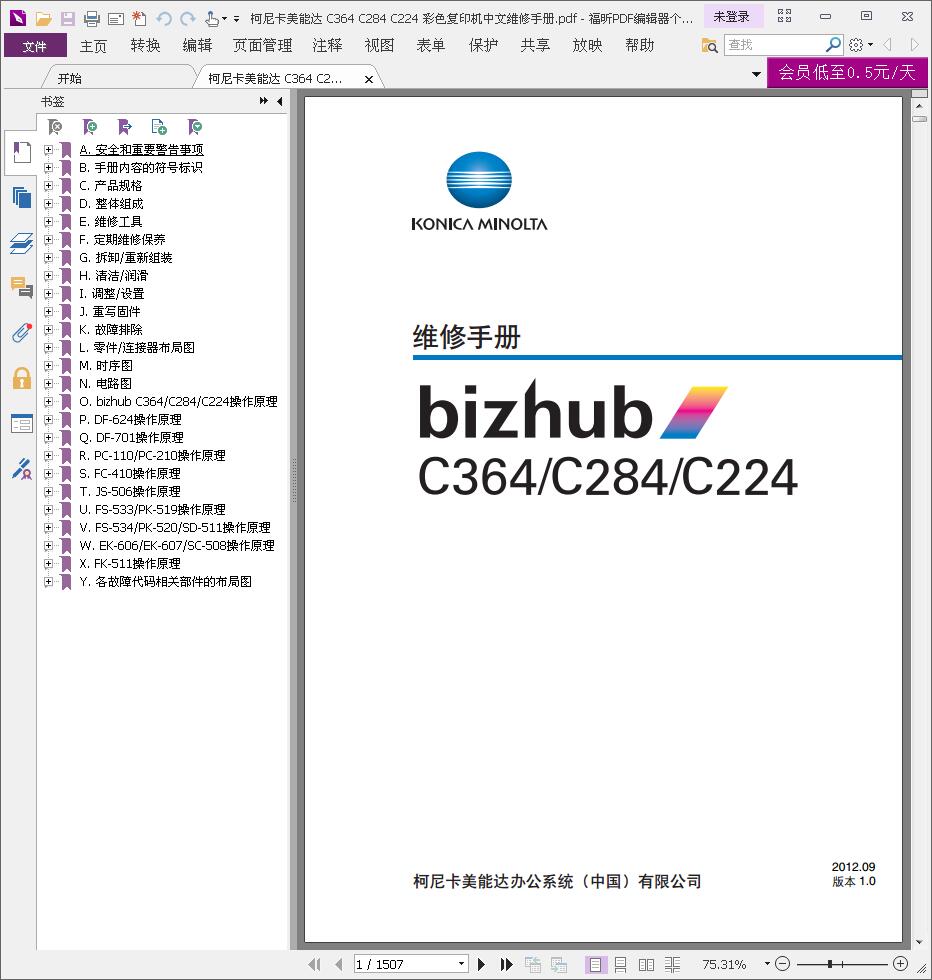
Task: Open the 帮助 ribbon tab
Action: tap(639, 46)
